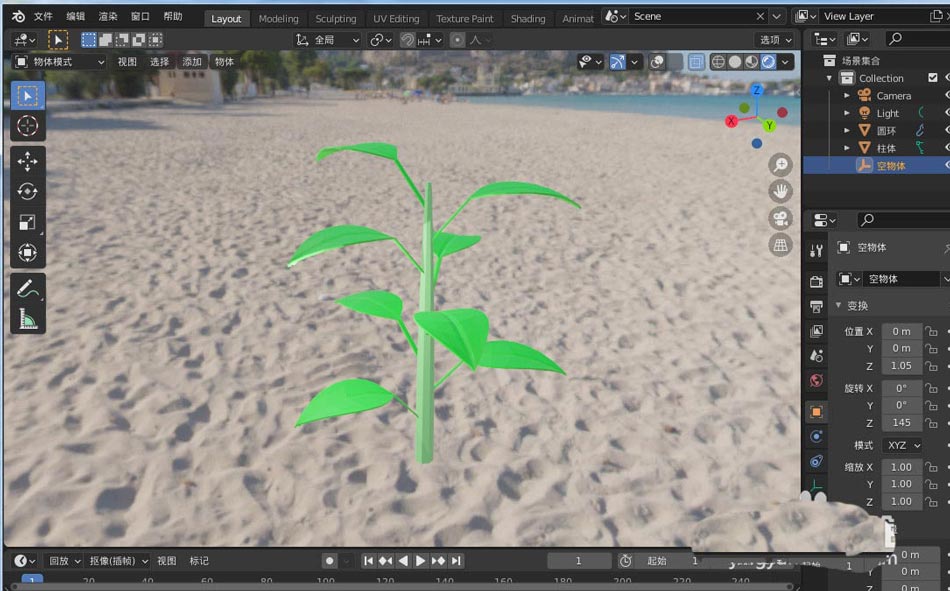Click the Y axis on the navigation gizmo
This screenshot has width=950, height=591.
pos(769,125)
